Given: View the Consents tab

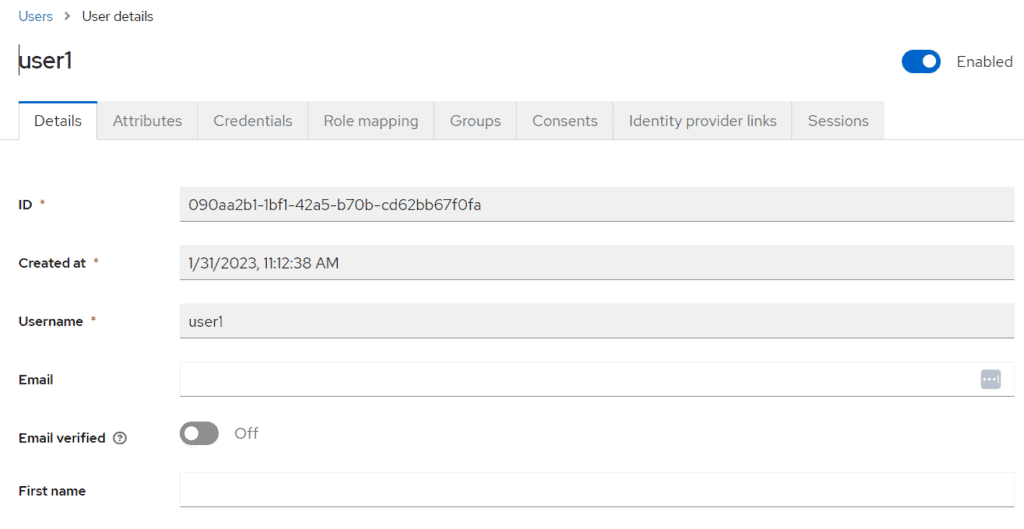Looking at the screenshot, I should [565, 121].
